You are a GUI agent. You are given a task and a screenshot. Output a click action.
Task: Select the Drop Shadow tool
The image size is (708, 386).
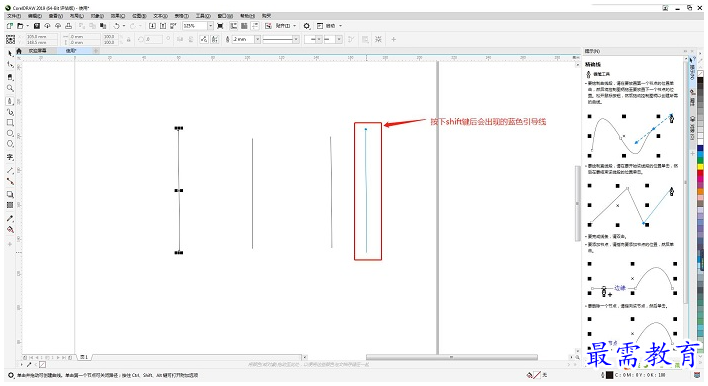pyautogui.click(x=10, y=195)
